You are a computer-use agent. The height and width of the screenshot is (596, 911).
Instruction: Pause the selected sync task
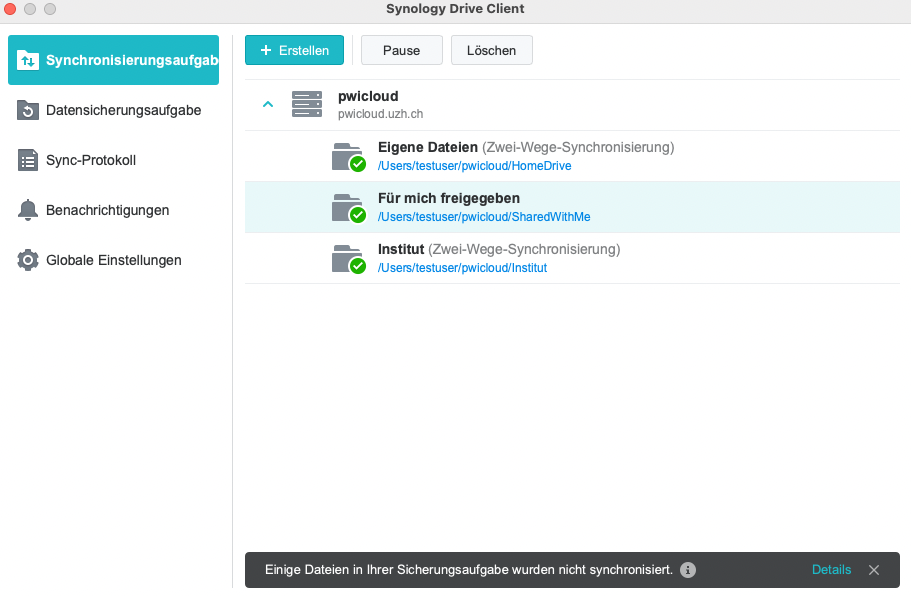402,51
